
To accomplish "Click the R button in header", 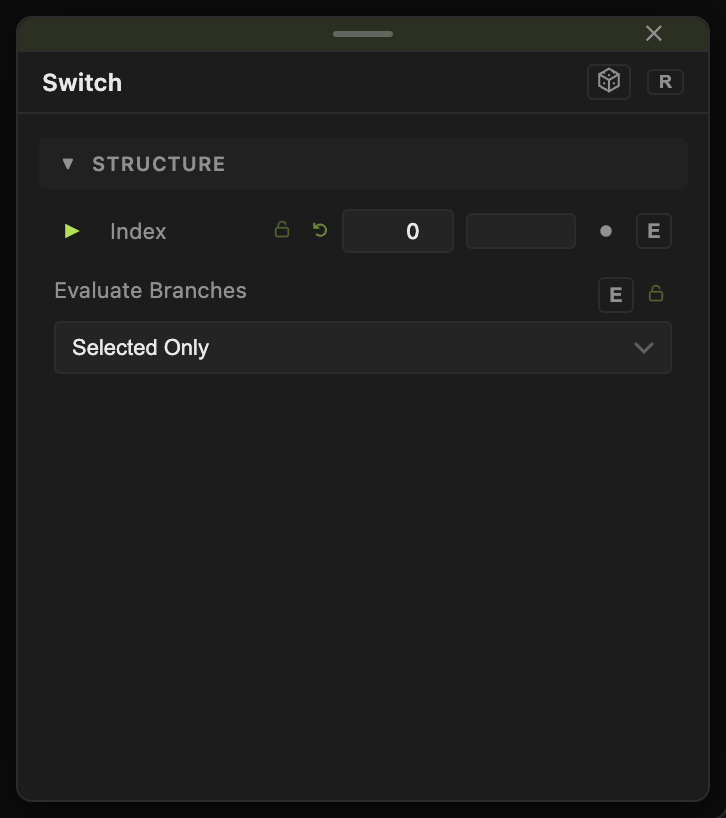I will point(665,82).
